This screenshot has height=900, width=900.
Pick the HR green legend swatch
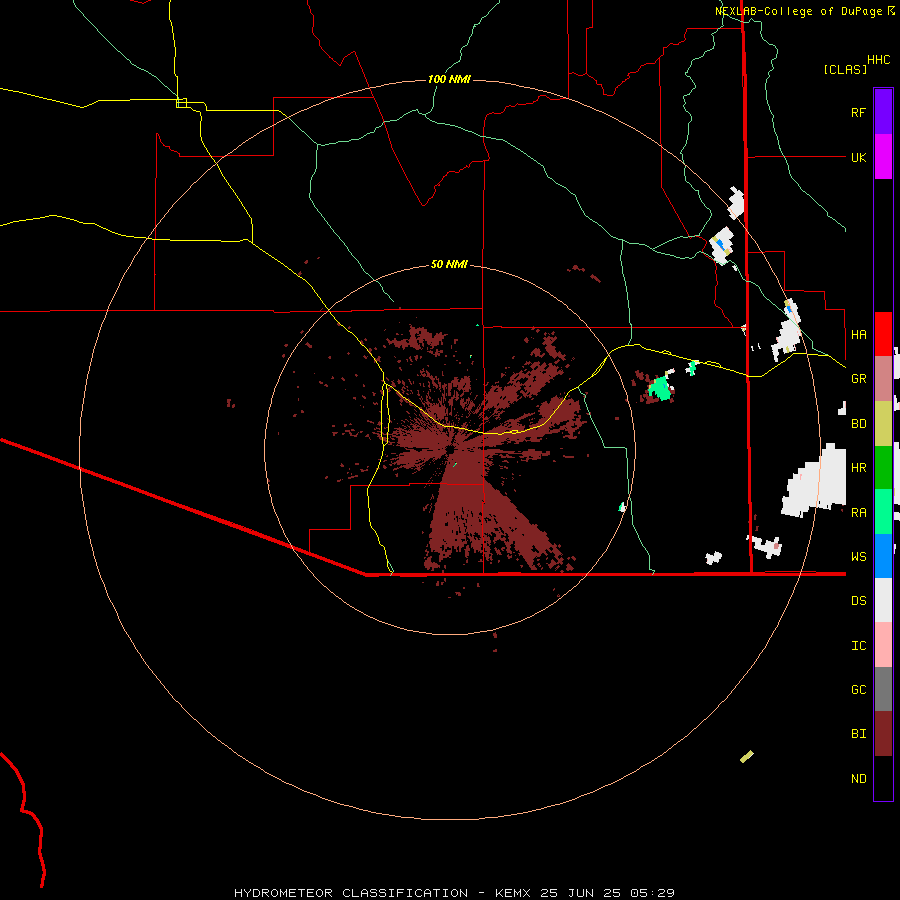click(883, 467)
